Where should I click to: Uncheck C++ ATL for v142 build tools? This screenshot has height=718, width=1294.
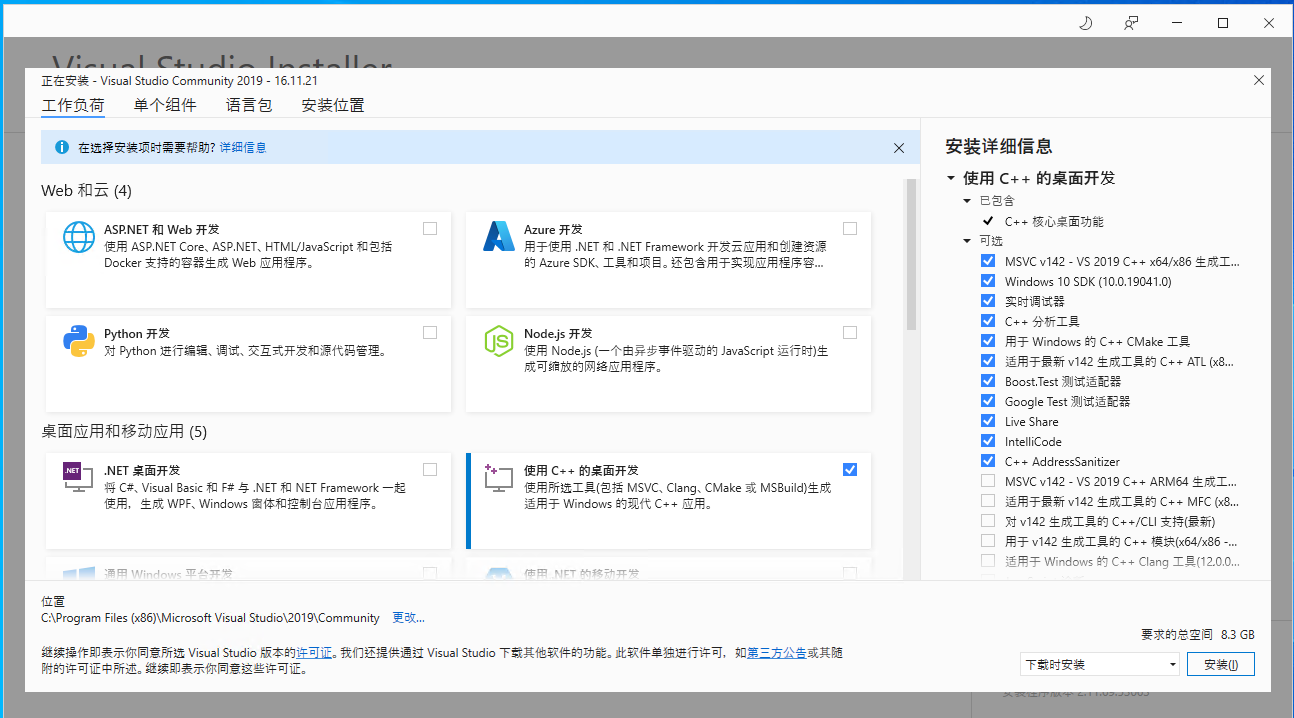click(988, 361)
